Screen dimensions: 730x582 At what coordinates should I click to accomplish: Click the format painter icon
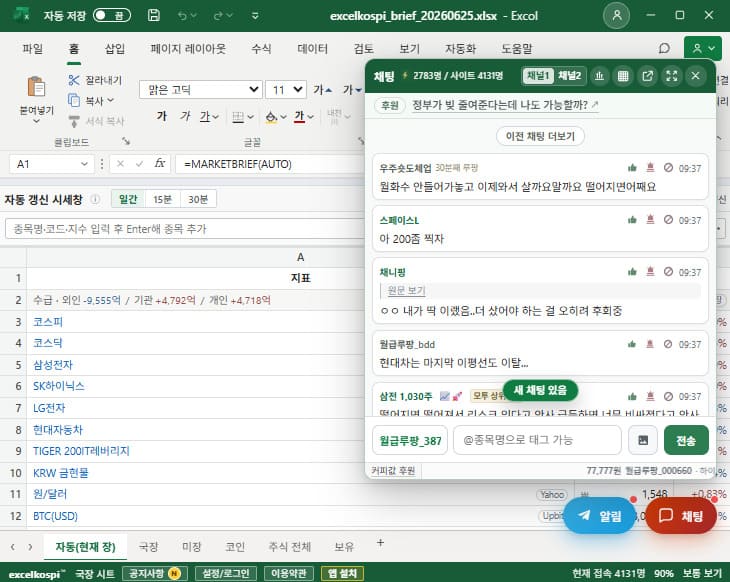[x=74, y=121]
